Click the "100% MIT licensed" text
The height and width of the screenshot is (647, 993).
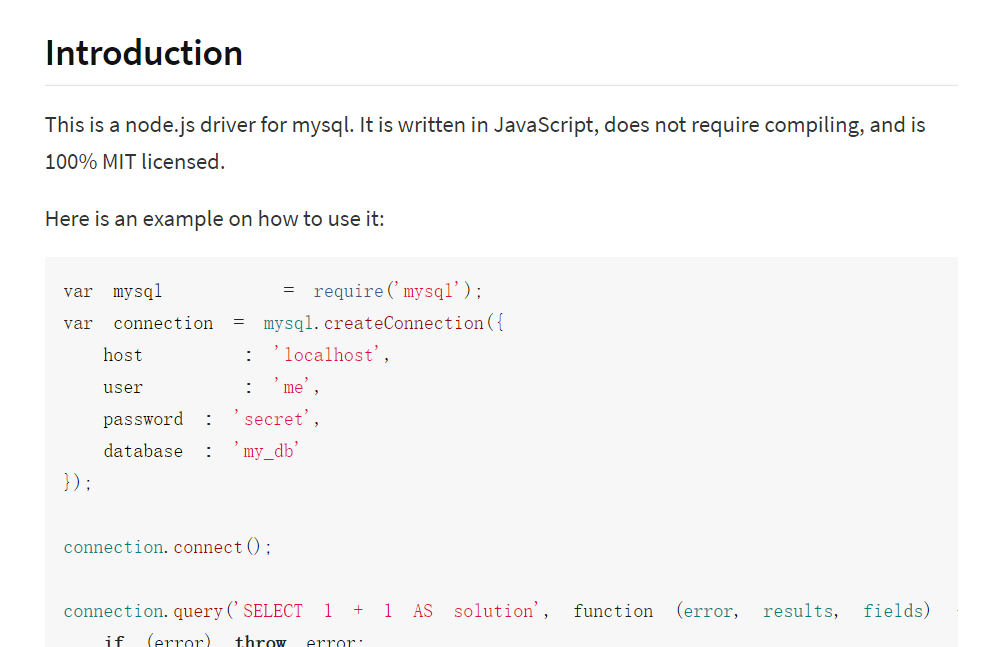tap(134, 161)
